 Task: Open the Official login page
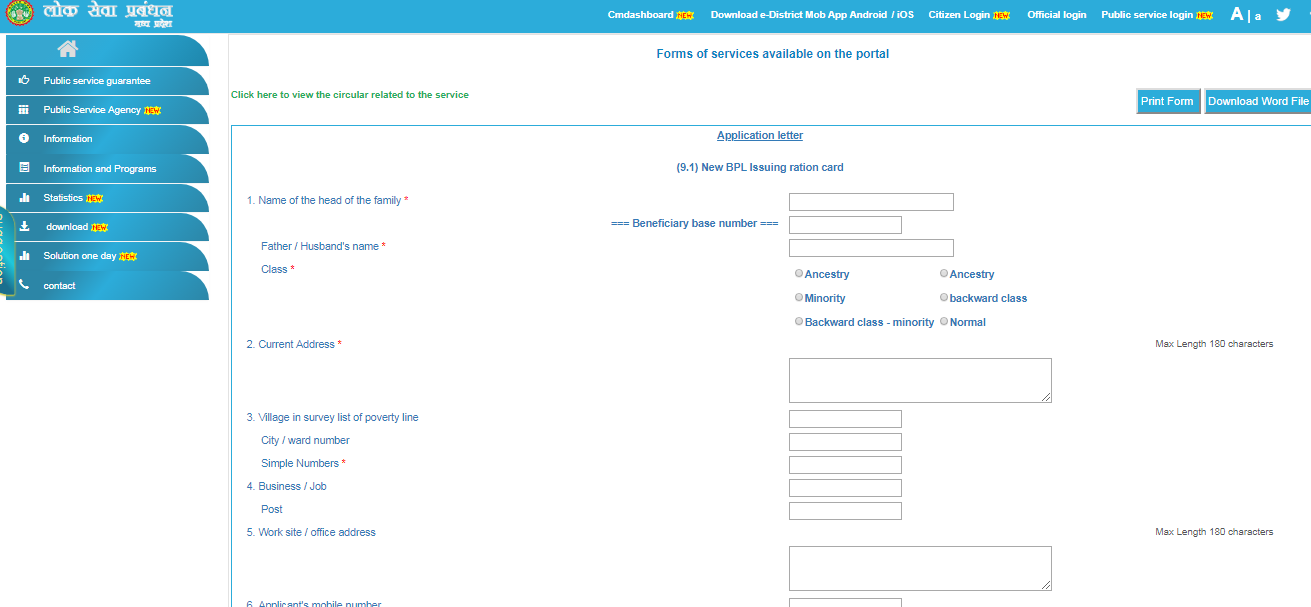(1057, 14)
